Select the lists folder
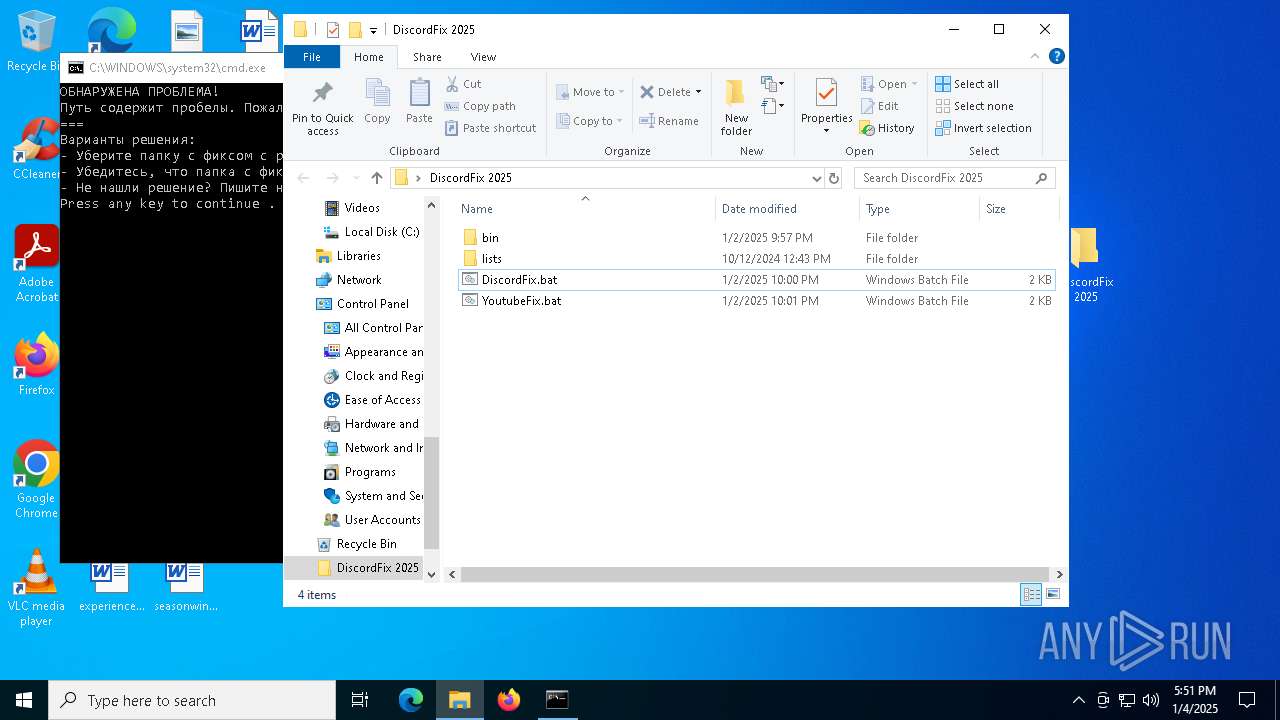The width and height of the screenshot is (1280, 720). click(756, 259)
